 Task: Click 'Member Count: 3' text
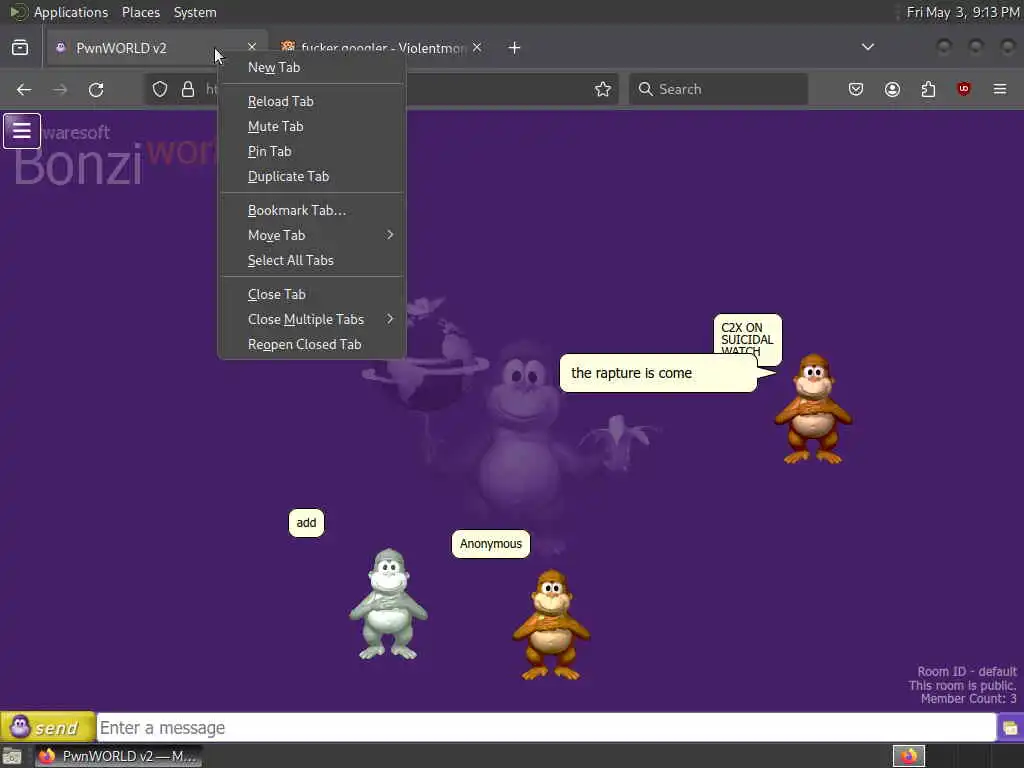pyautogui.click(x=968, y=699)
